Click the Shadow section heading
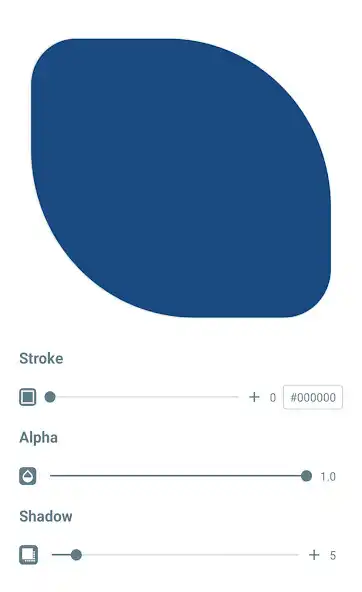362x592 pixels. 46,516
